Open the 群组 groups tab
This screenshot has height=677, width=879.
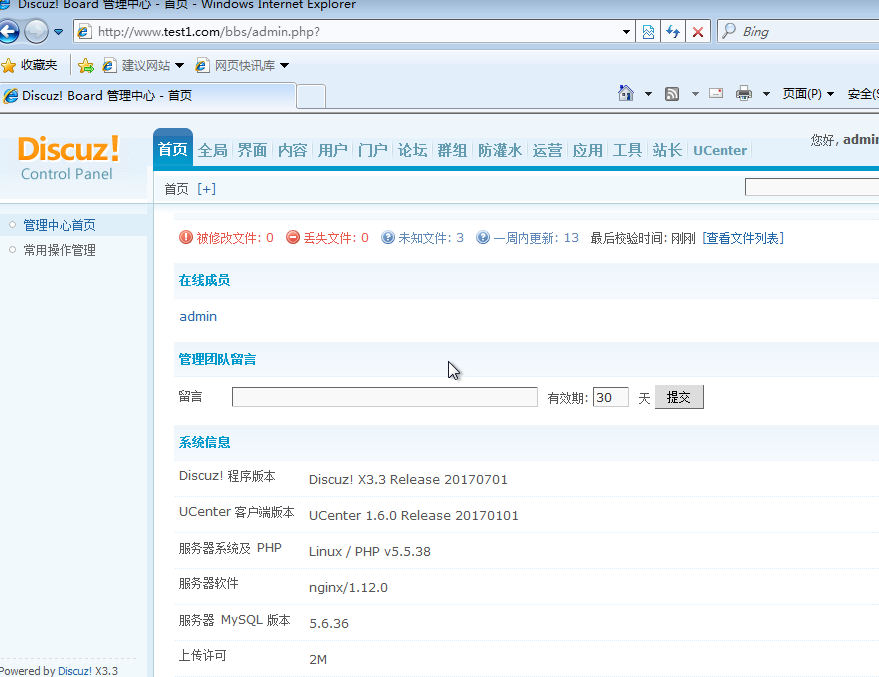452,150
